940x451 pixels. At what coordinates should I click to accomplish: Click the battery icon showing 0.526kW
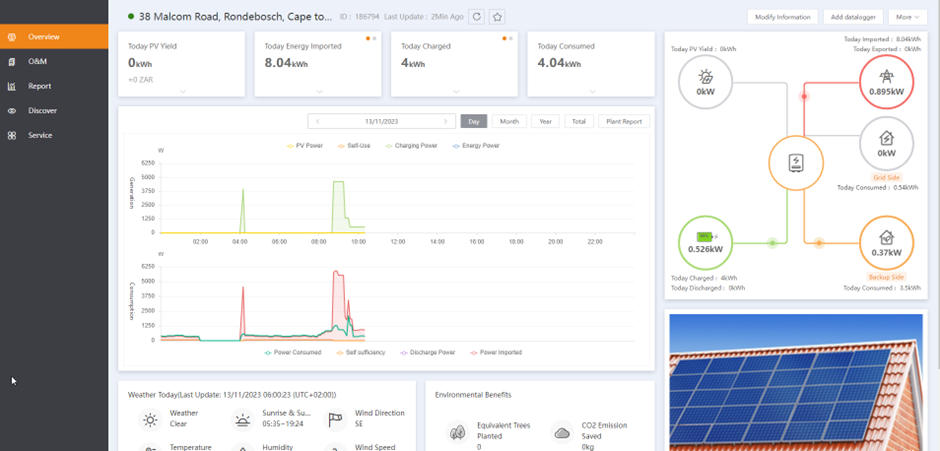click(x=705, y=243)
